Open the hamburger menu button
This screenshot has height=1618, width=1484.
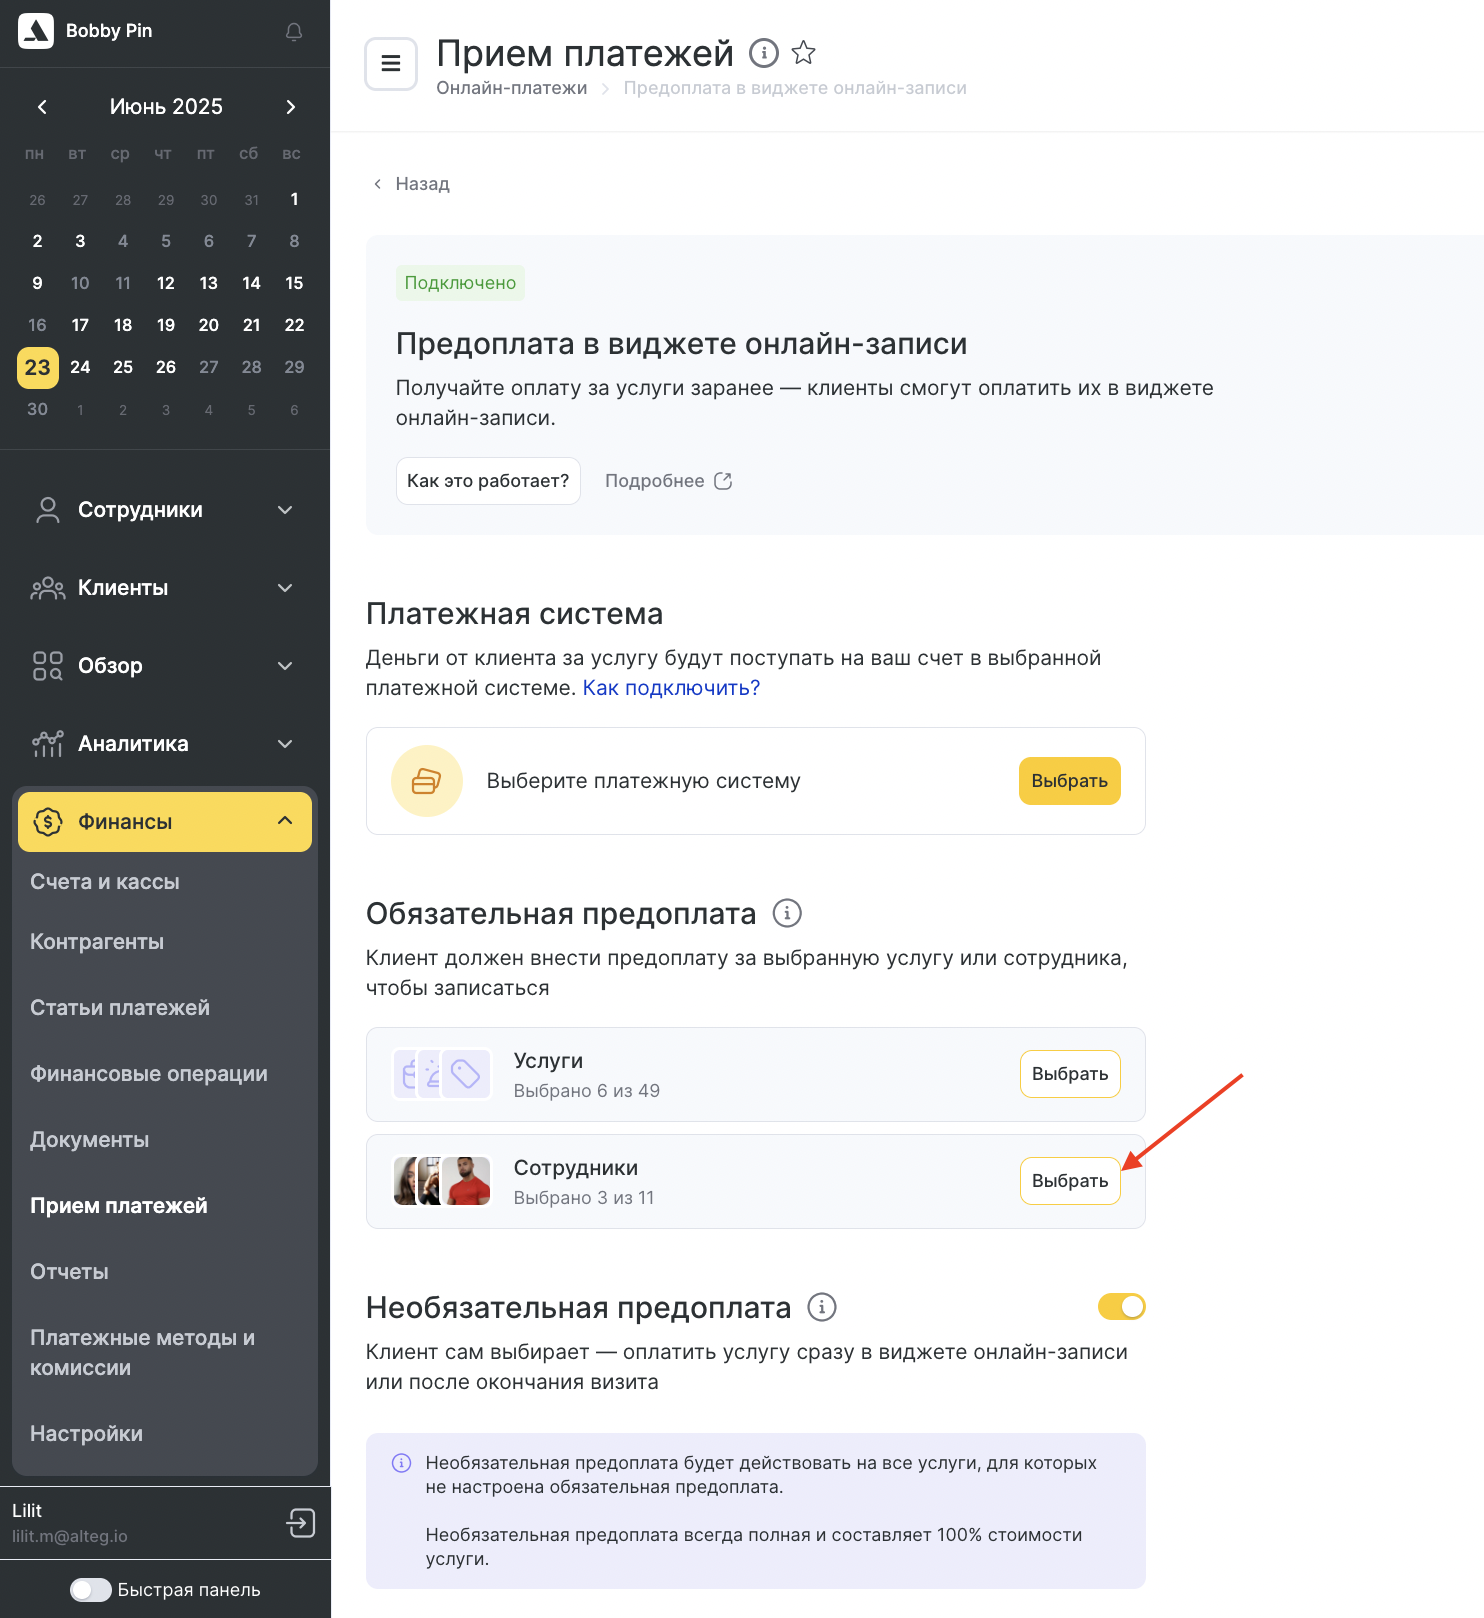(391, 64)
